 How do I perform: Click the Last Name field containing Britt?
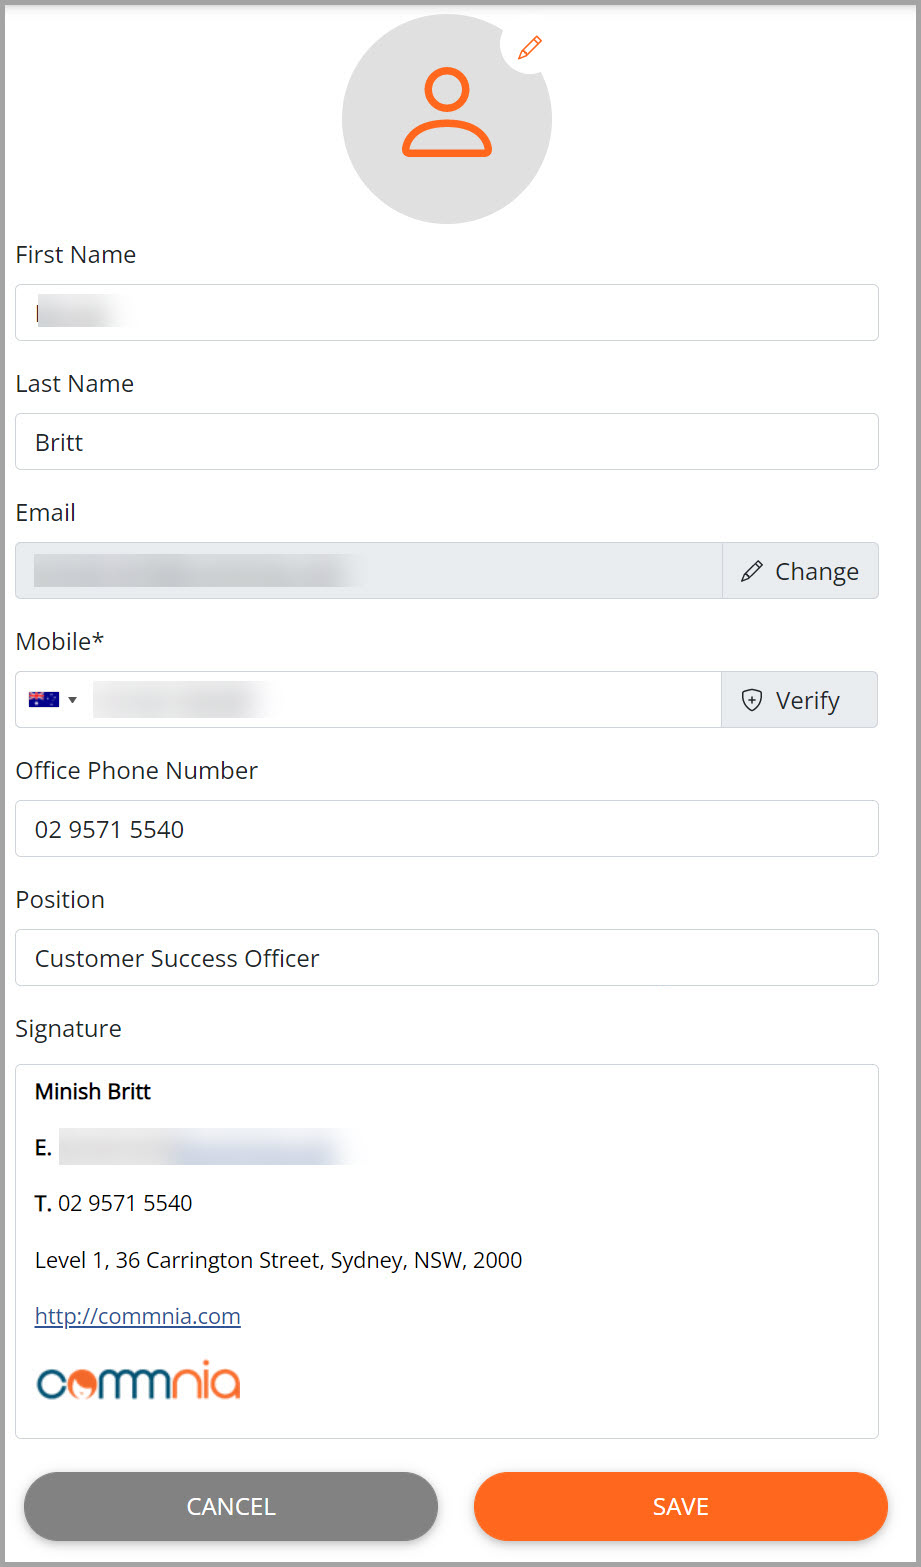coord(447,442)
